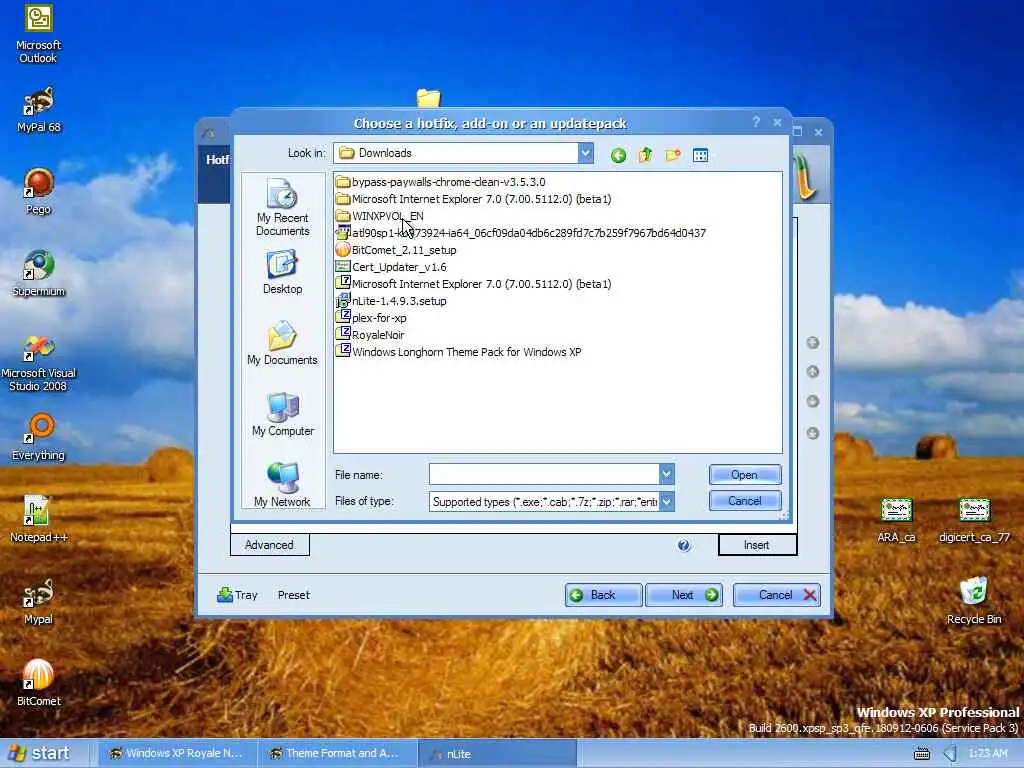Select the atl90sp1-kb973924 file

520,233
